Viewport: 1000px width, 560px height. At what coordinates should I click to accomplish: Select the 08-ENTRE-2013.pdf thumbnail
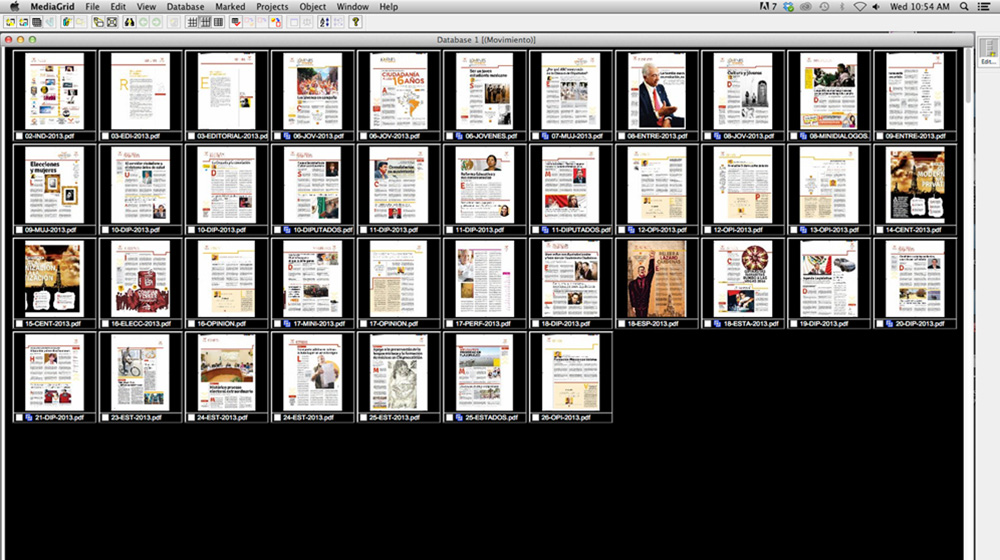point(656,91)
